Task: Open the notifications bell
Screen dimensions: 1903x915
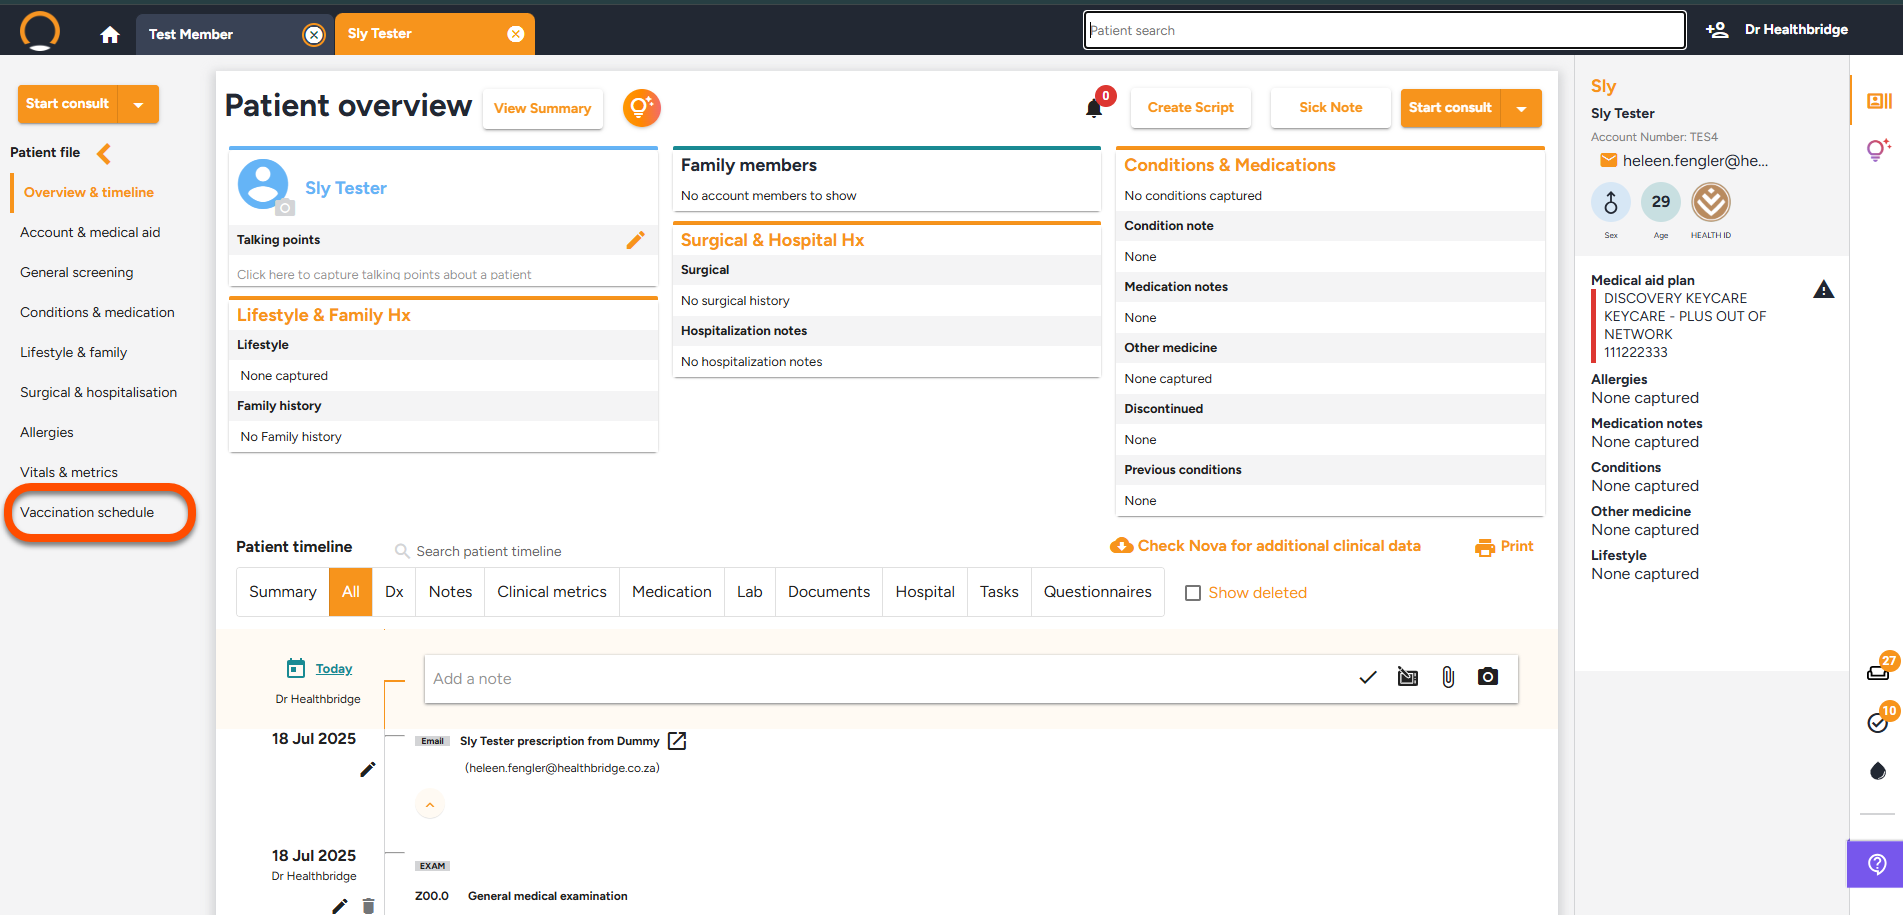Action: (1094, 108)
